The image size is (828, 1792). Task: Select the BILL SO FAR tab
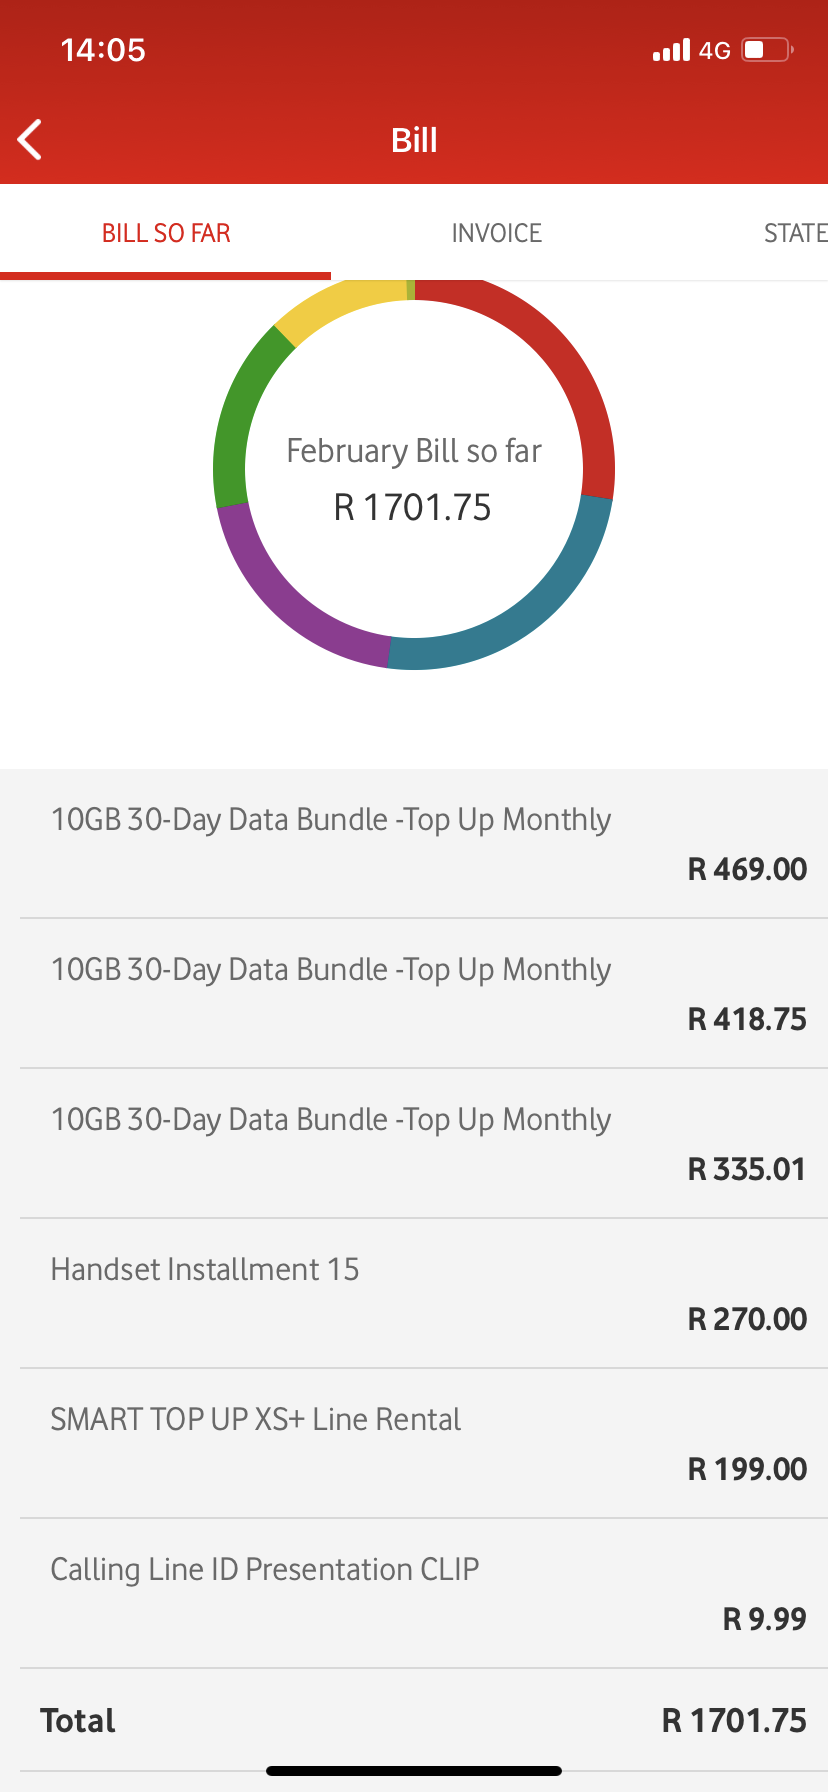[166, 233]
